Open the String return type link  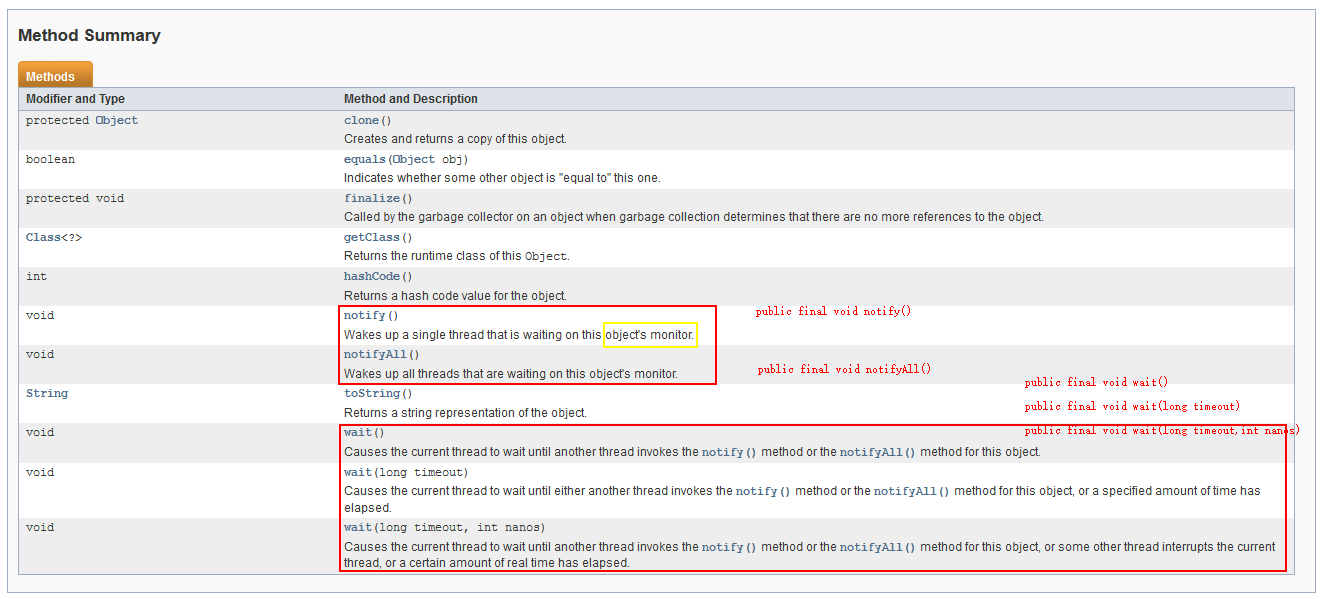point(47,393)
